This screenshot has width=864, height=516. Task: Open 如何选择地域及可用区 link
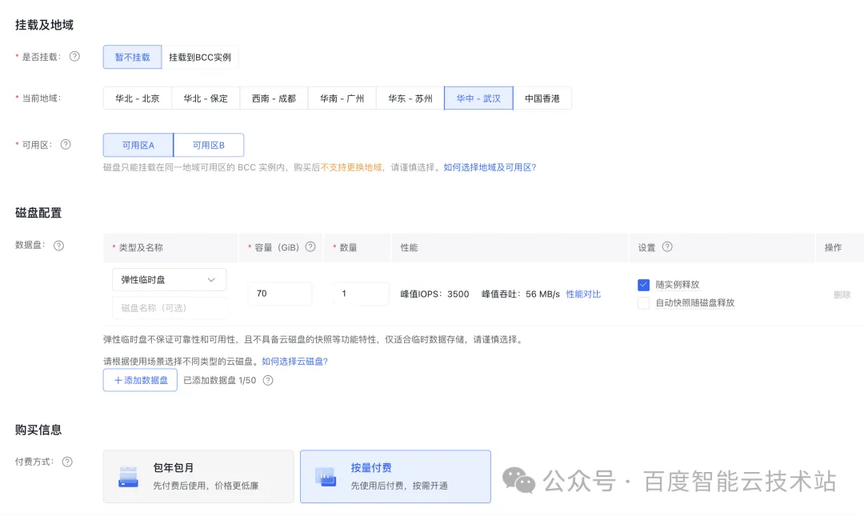489,168
